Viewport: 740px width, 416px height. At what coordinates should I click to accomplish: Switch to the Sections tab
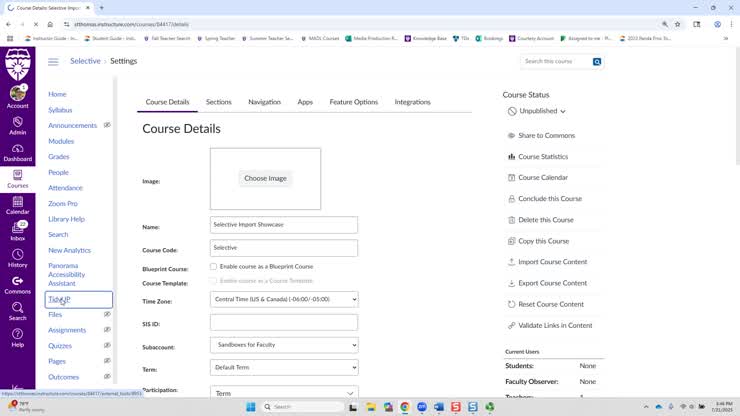pyautogui.click(x=219, y=102)
